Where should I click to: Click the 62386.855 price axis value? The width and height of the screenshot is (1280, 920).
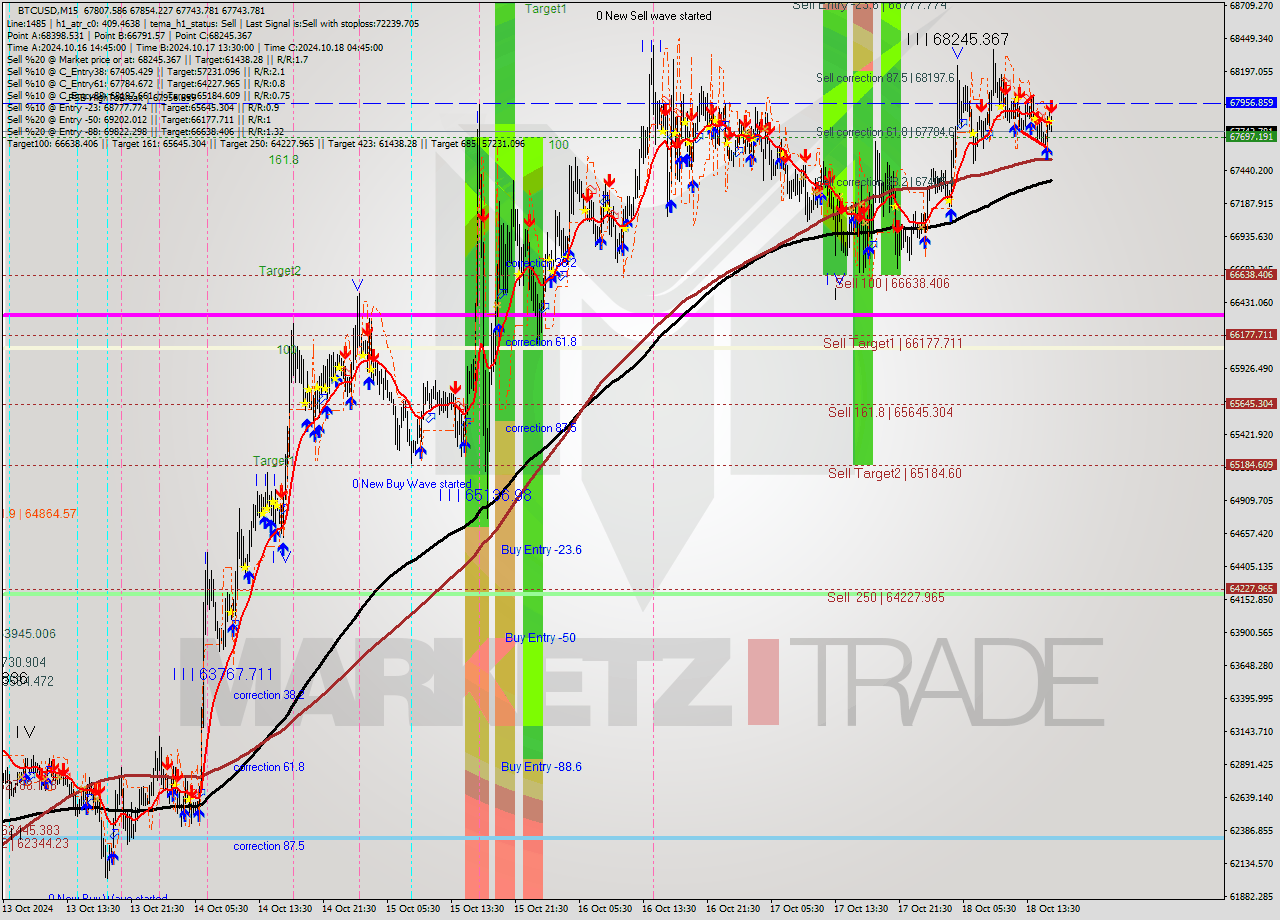coord(1251,831)
